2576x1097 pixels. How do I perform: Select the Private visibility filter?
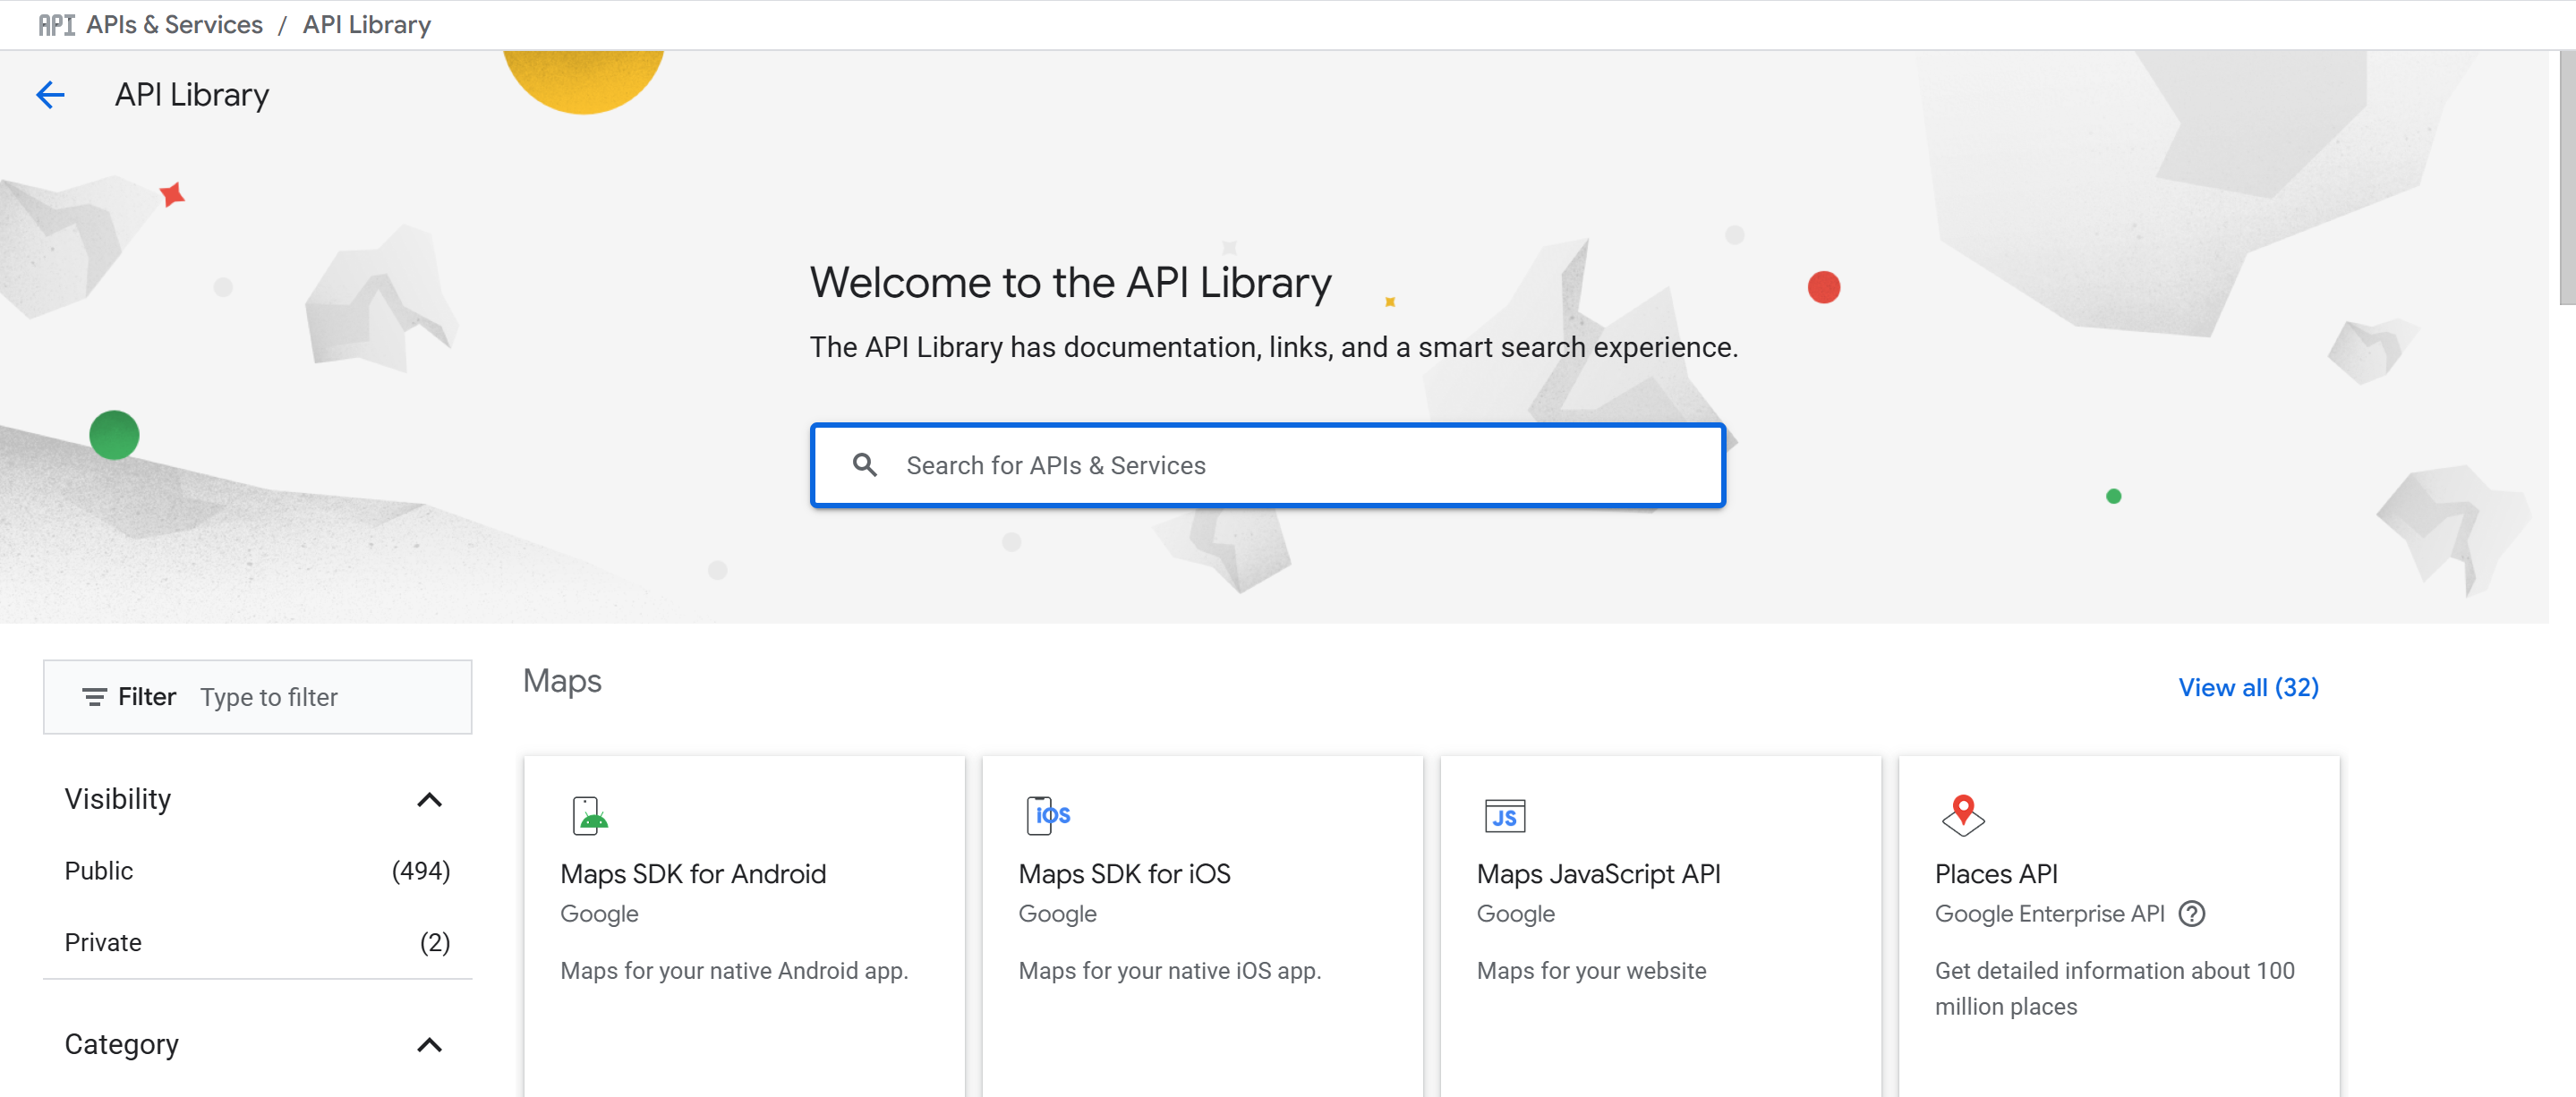tap(103, 942)
